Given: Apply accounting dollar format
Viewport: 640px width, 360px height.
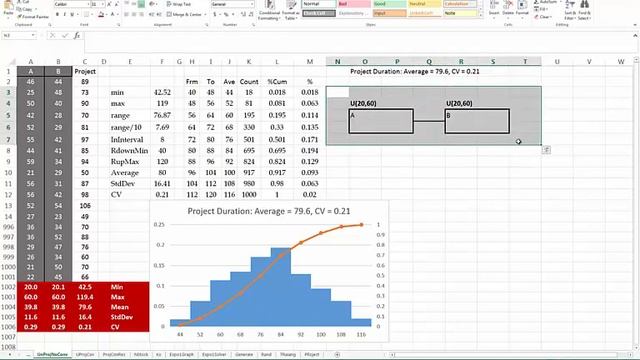Looking at the screenshot, I should [215, 15].
